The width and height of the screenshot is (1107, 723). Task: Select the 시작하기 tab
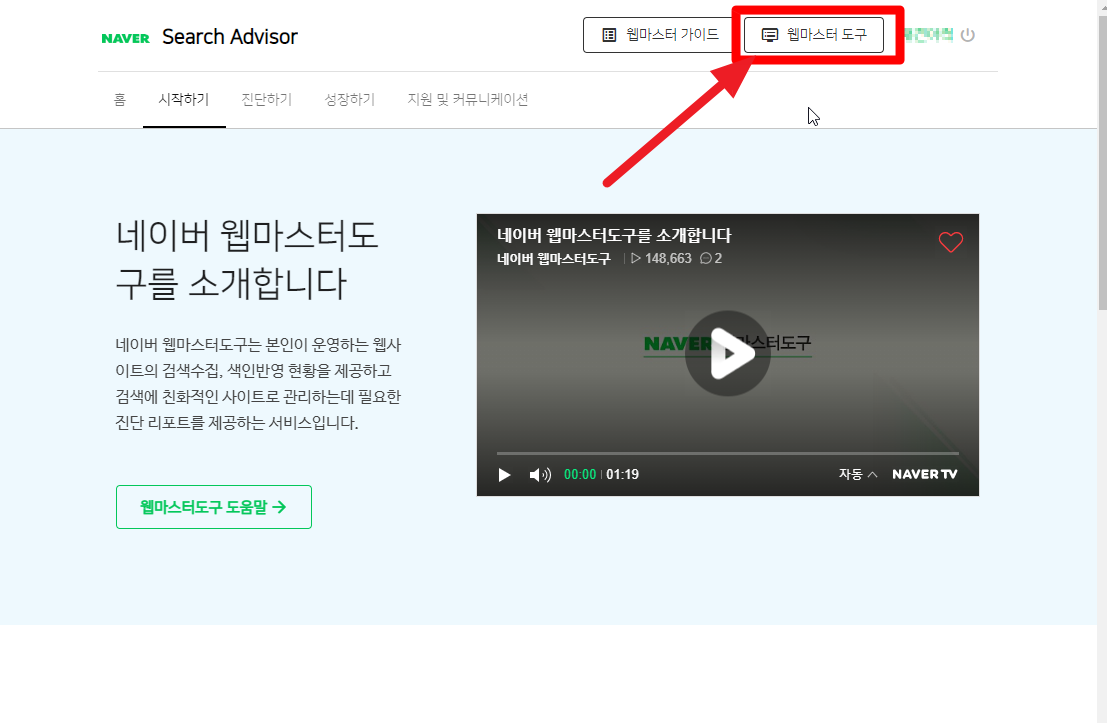click(x=184, y=100)
